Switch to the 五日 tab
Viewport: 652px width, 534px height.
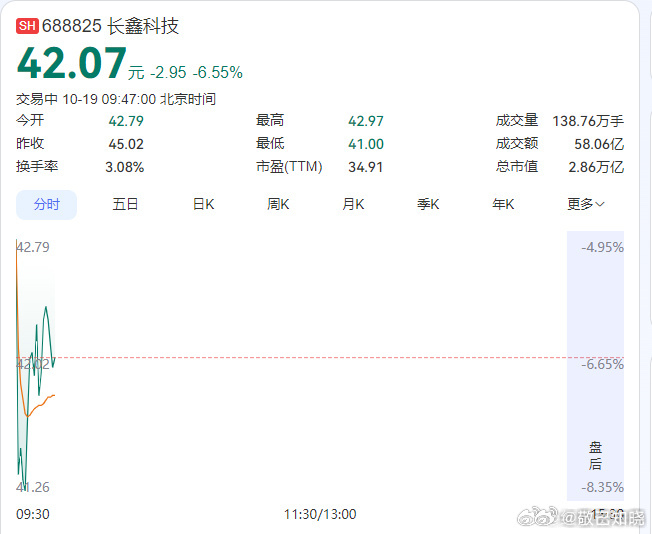click(125, 205)
